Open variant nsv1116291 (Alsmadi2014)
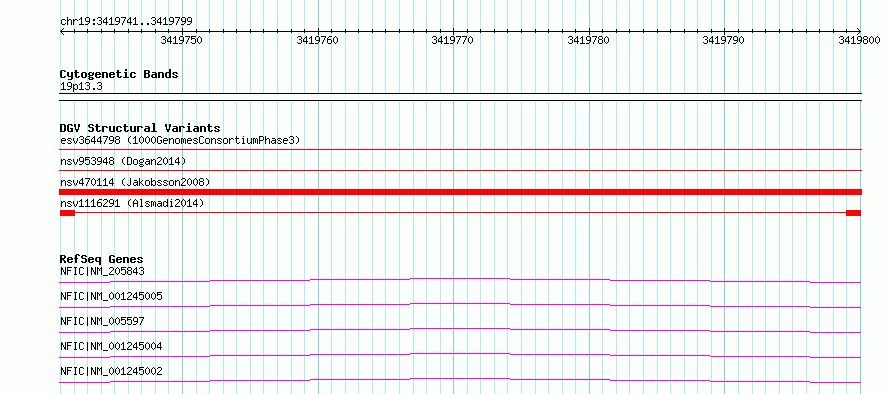The image size is (890, 394). tap(132, 203)
